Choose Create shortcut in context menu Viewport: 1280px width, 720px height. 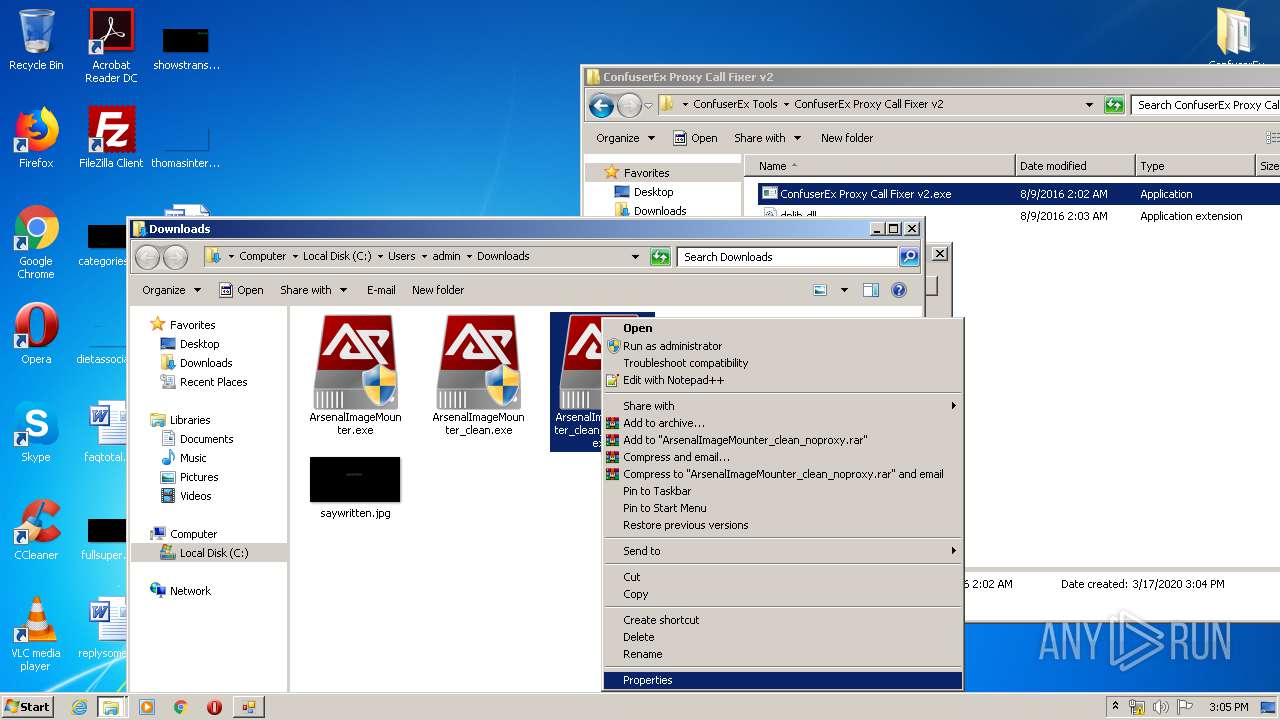click(783, 620)
